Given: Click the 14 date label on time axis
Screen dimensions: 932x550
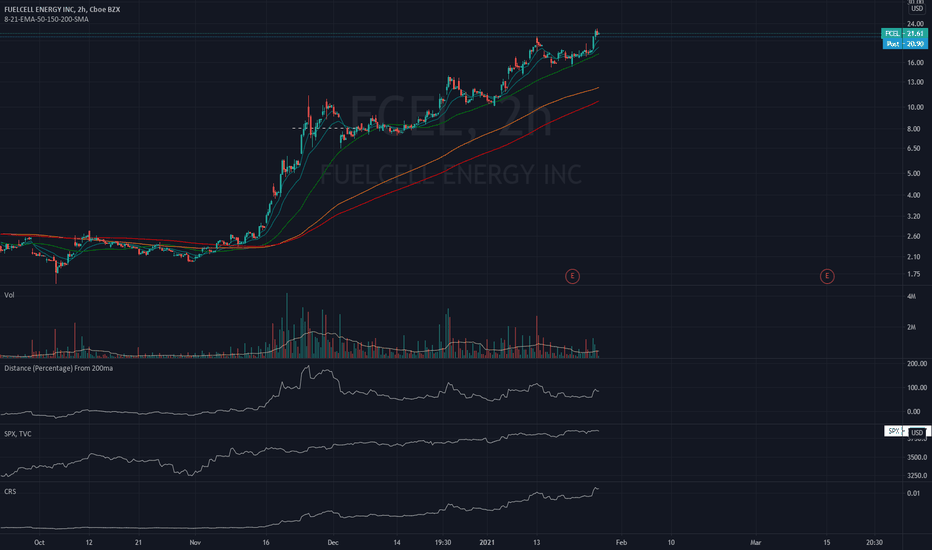Looking at the screenshot, I should click(x=396, y=542).
